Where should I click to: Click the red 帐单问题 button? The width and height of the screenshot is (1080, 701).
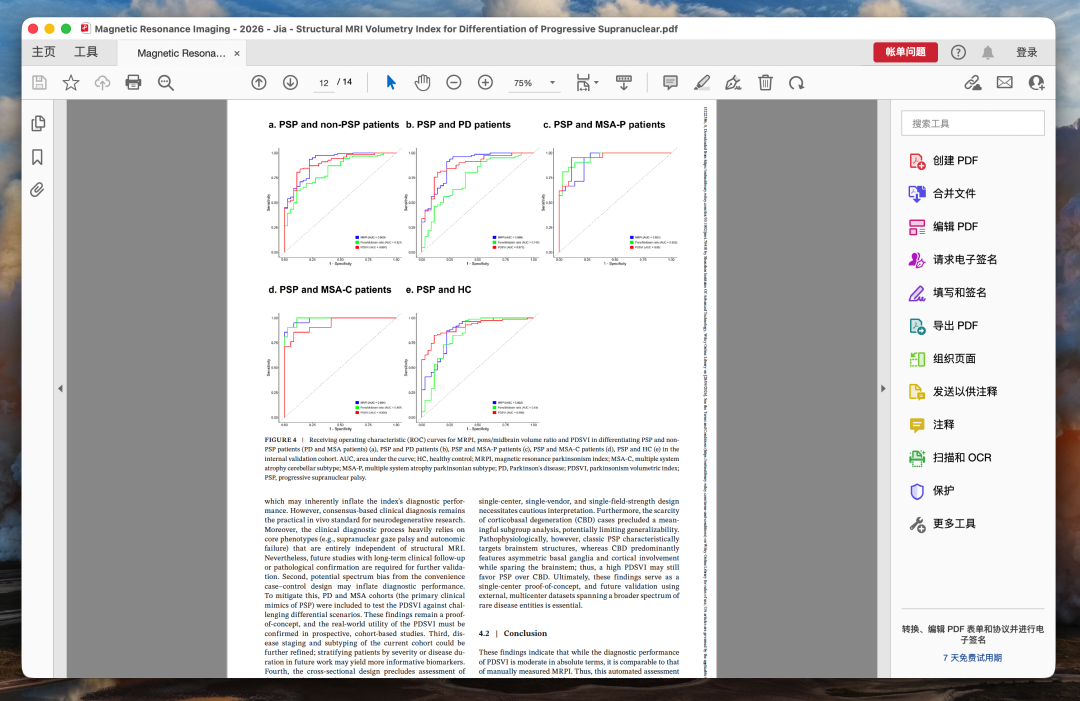[906, 52]
